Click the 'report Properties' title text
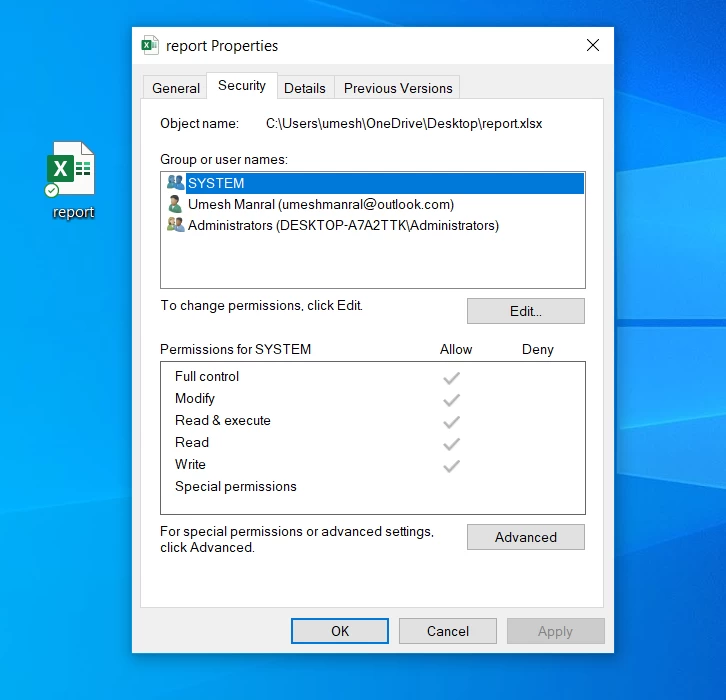 tap(222, 46)
